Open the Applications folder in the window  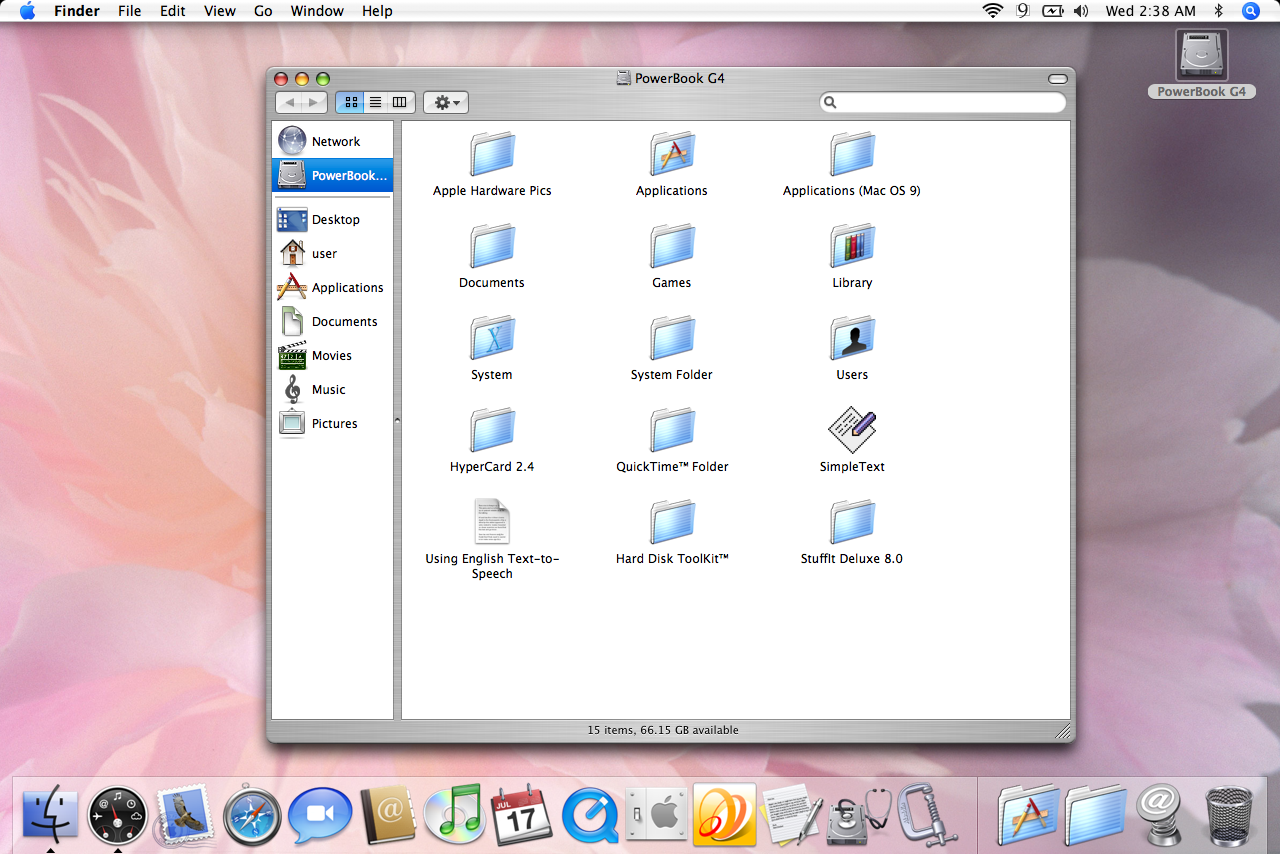coord(672,154)
